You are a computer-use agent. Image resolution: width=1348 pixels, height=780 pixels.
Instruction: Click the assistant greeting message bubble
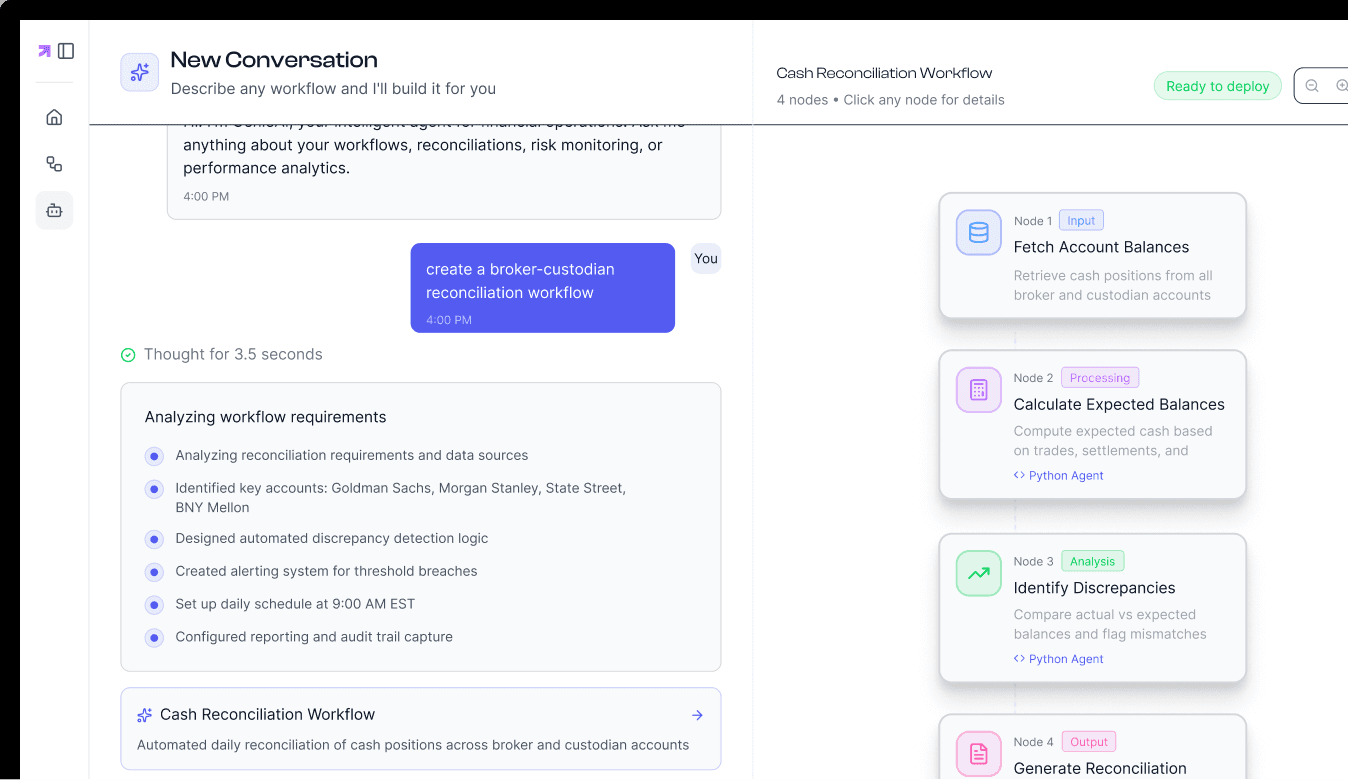[x=444, y=172]
